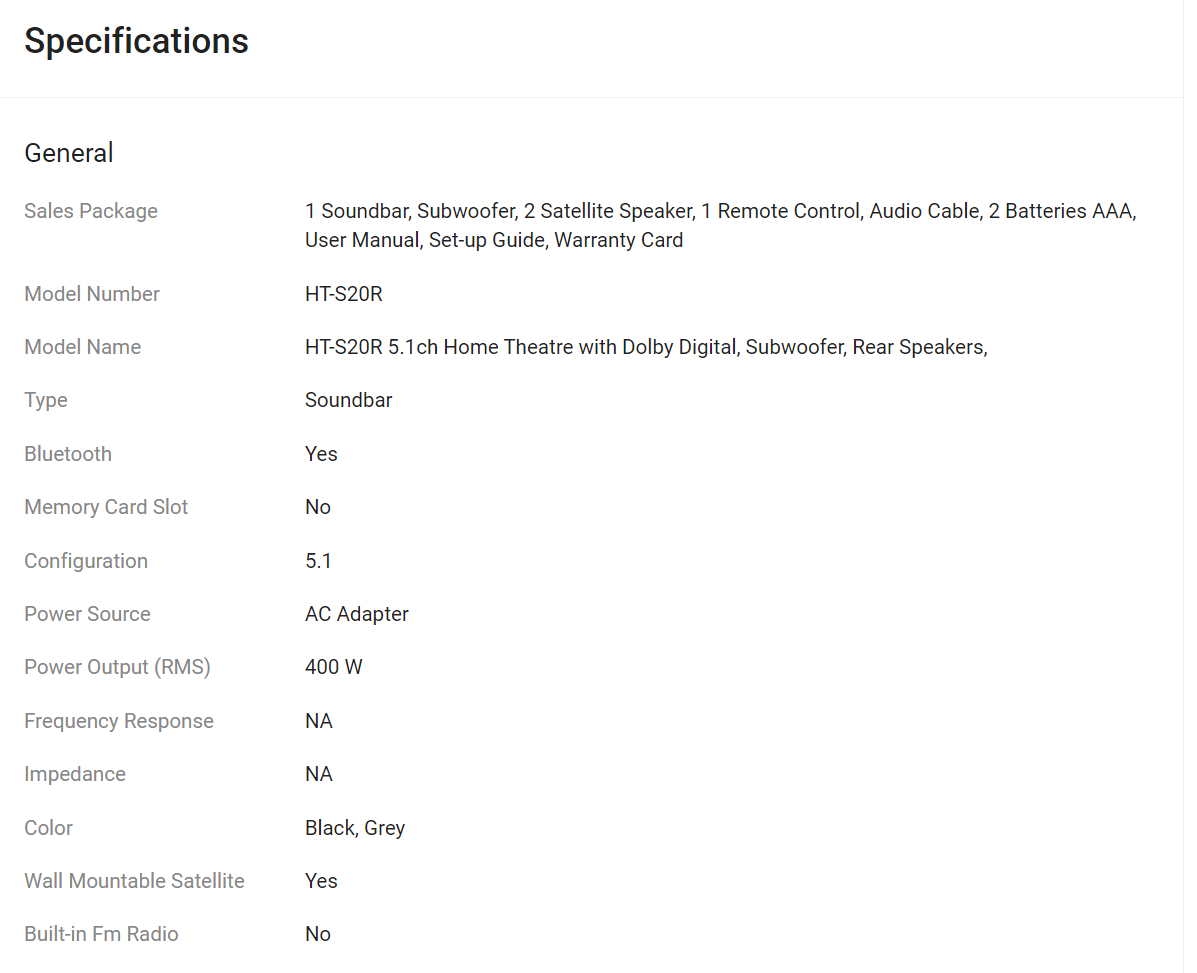Select the Yes value beside Bluetooth
This screenshot has height=973, width=1197.
(x=321, y=453)
